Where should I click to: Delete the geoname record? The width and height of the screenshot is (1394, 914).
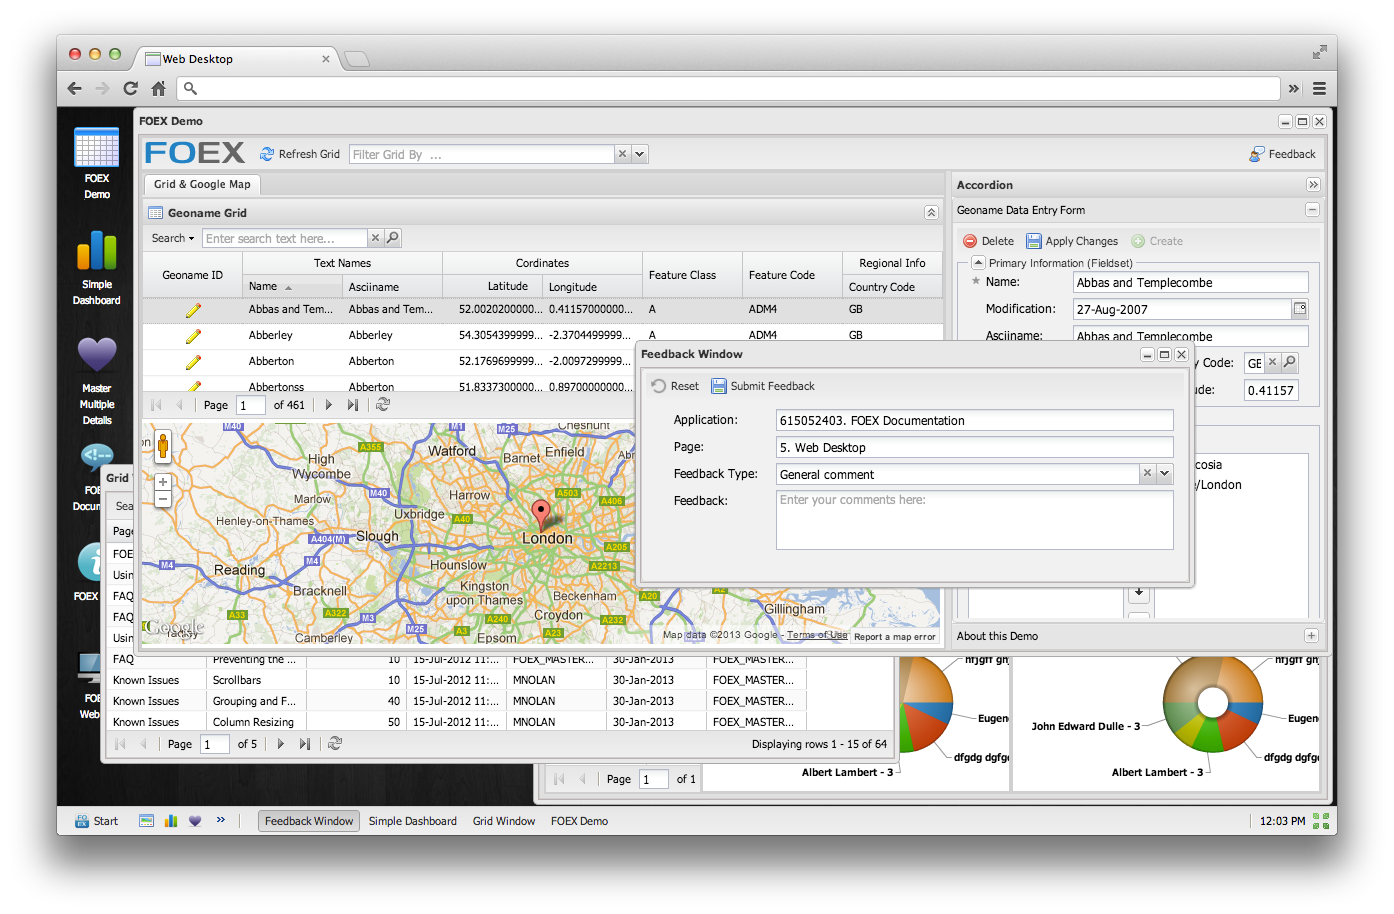(x=988, y=241)
